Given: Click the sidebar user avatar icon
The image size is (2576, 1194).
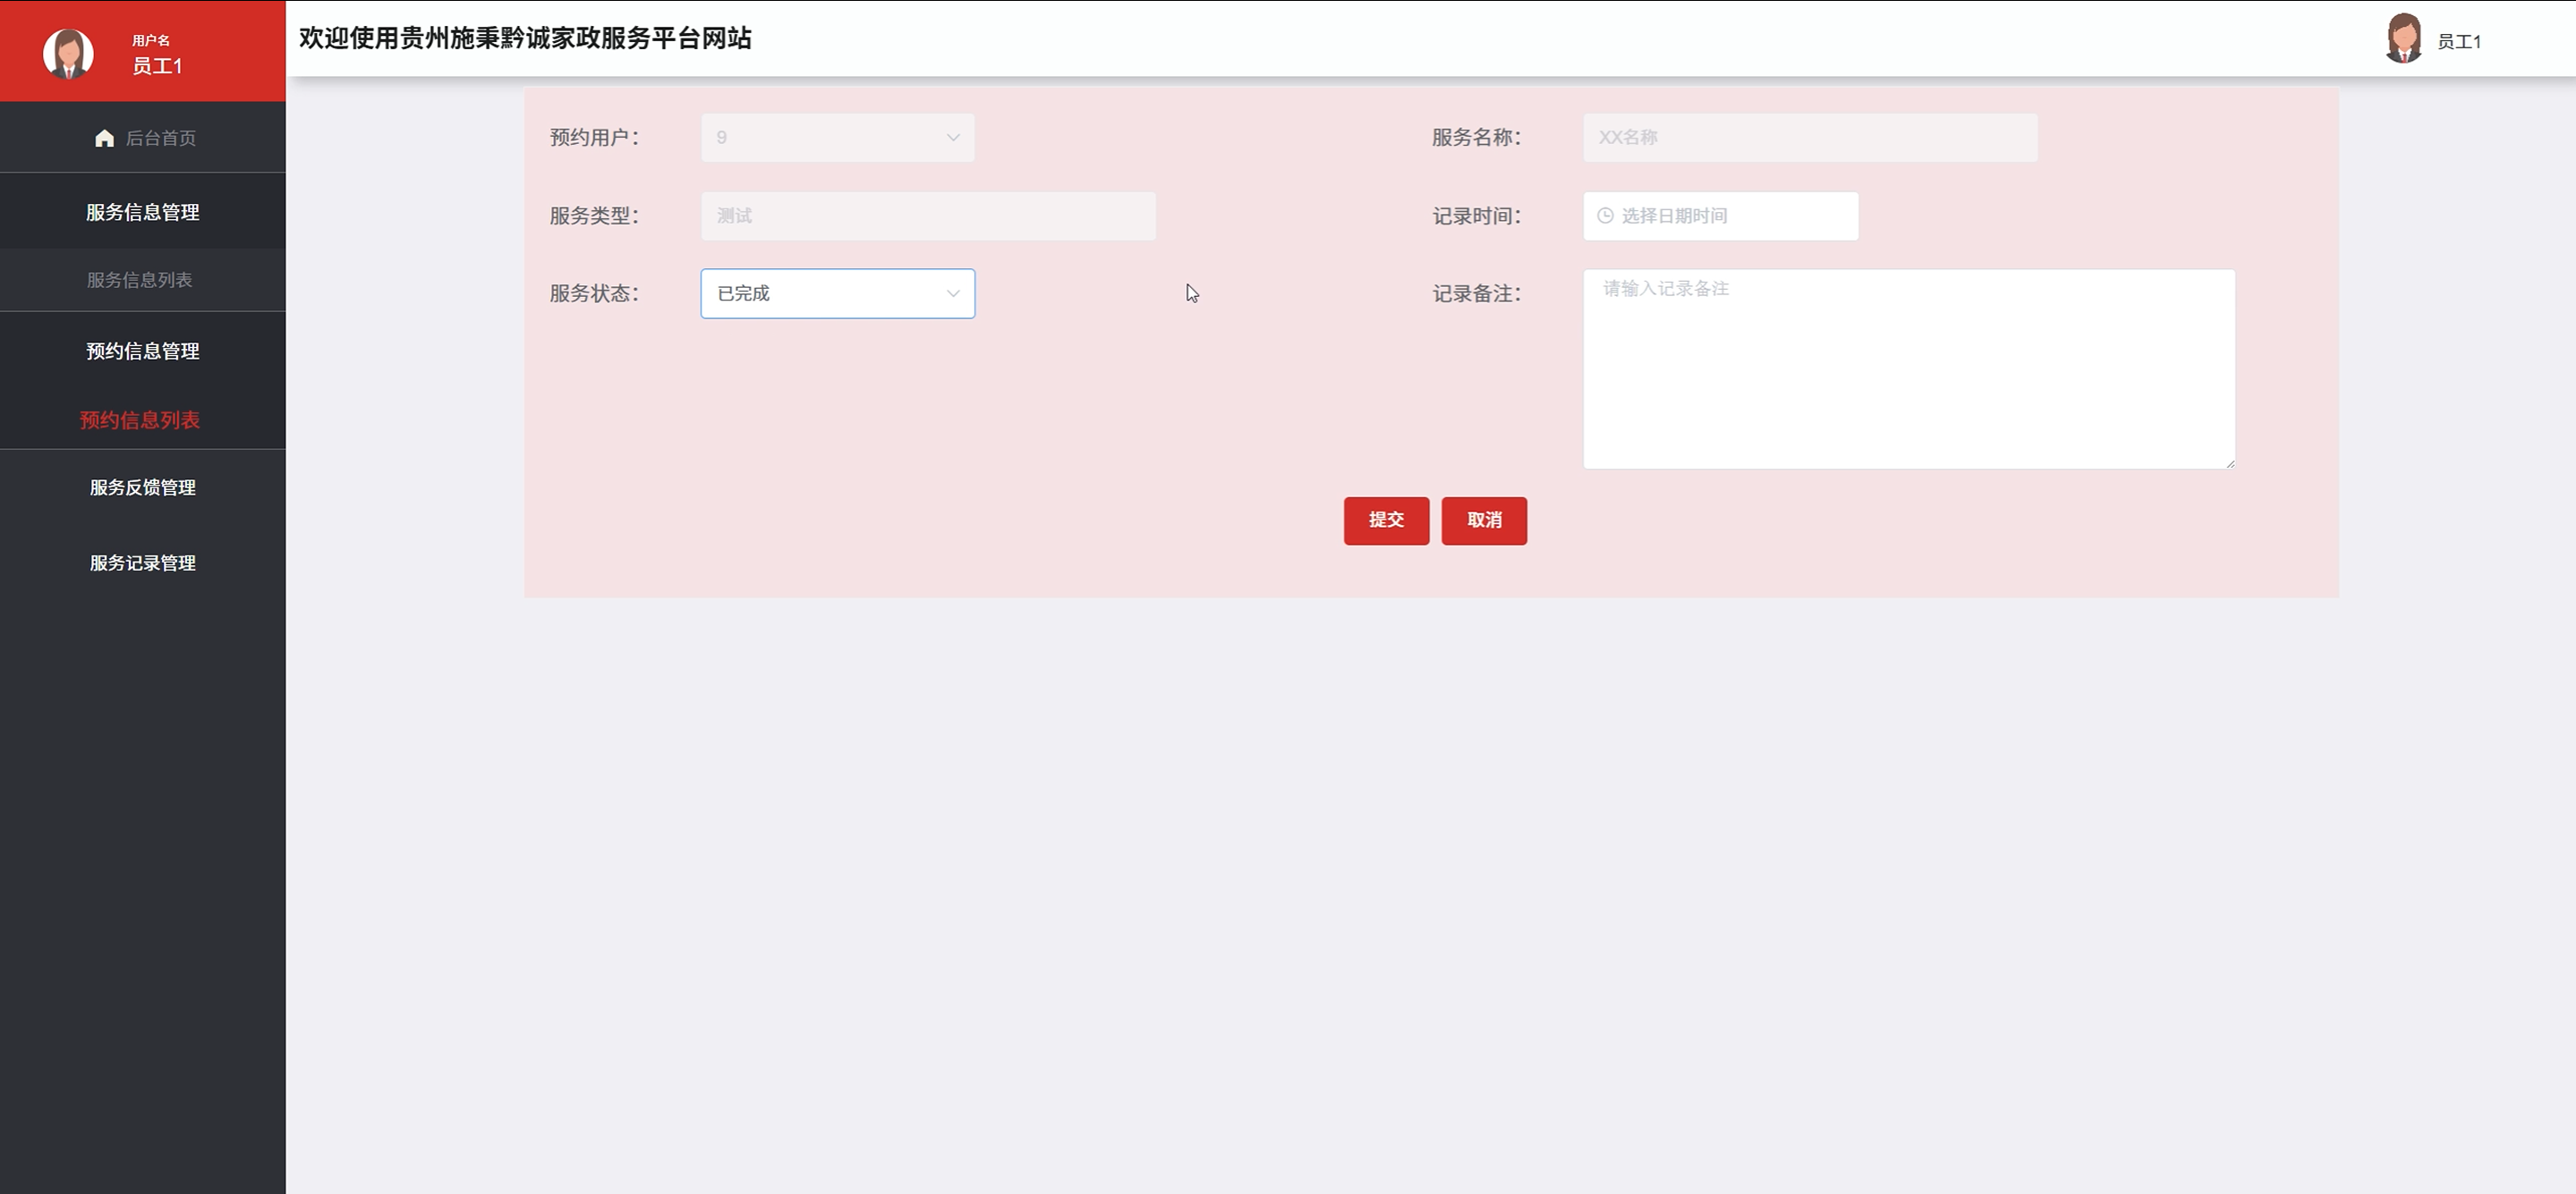Looking at the screenshot, I should [x=68, y=53].
